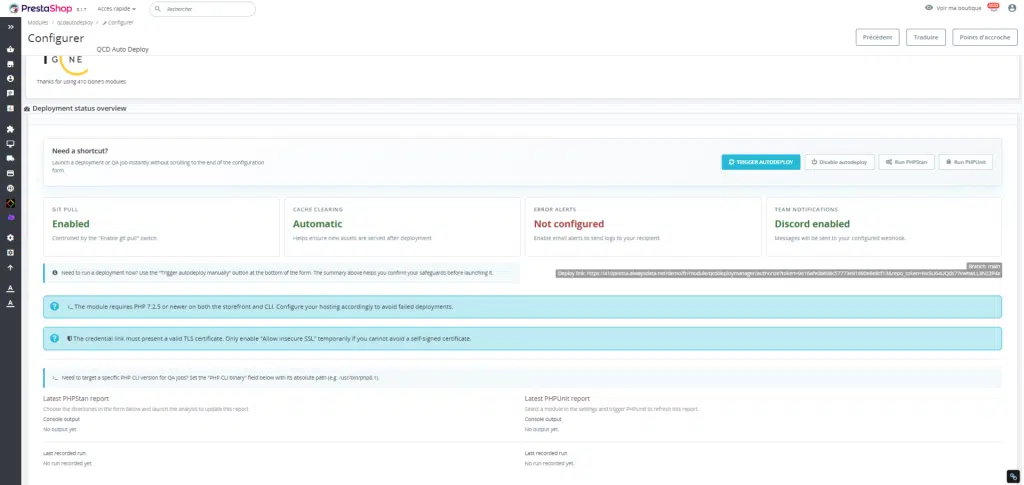Viewport: 1024px width, 485px height.
Task: Click the Traduire button
Action: (x=926, y=37)
